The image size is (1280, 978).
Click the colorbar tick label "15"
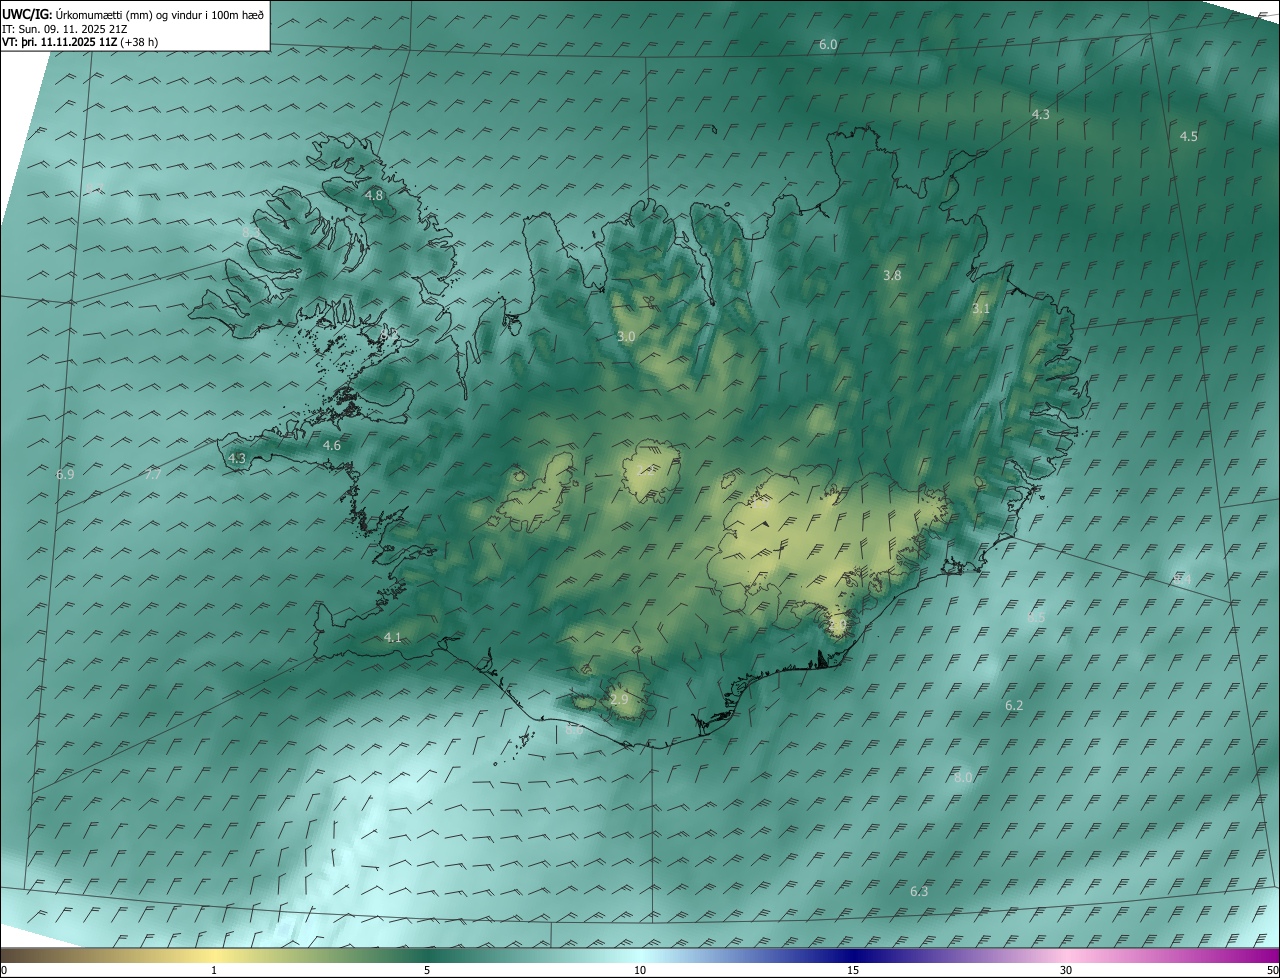(x=853, y=970)
